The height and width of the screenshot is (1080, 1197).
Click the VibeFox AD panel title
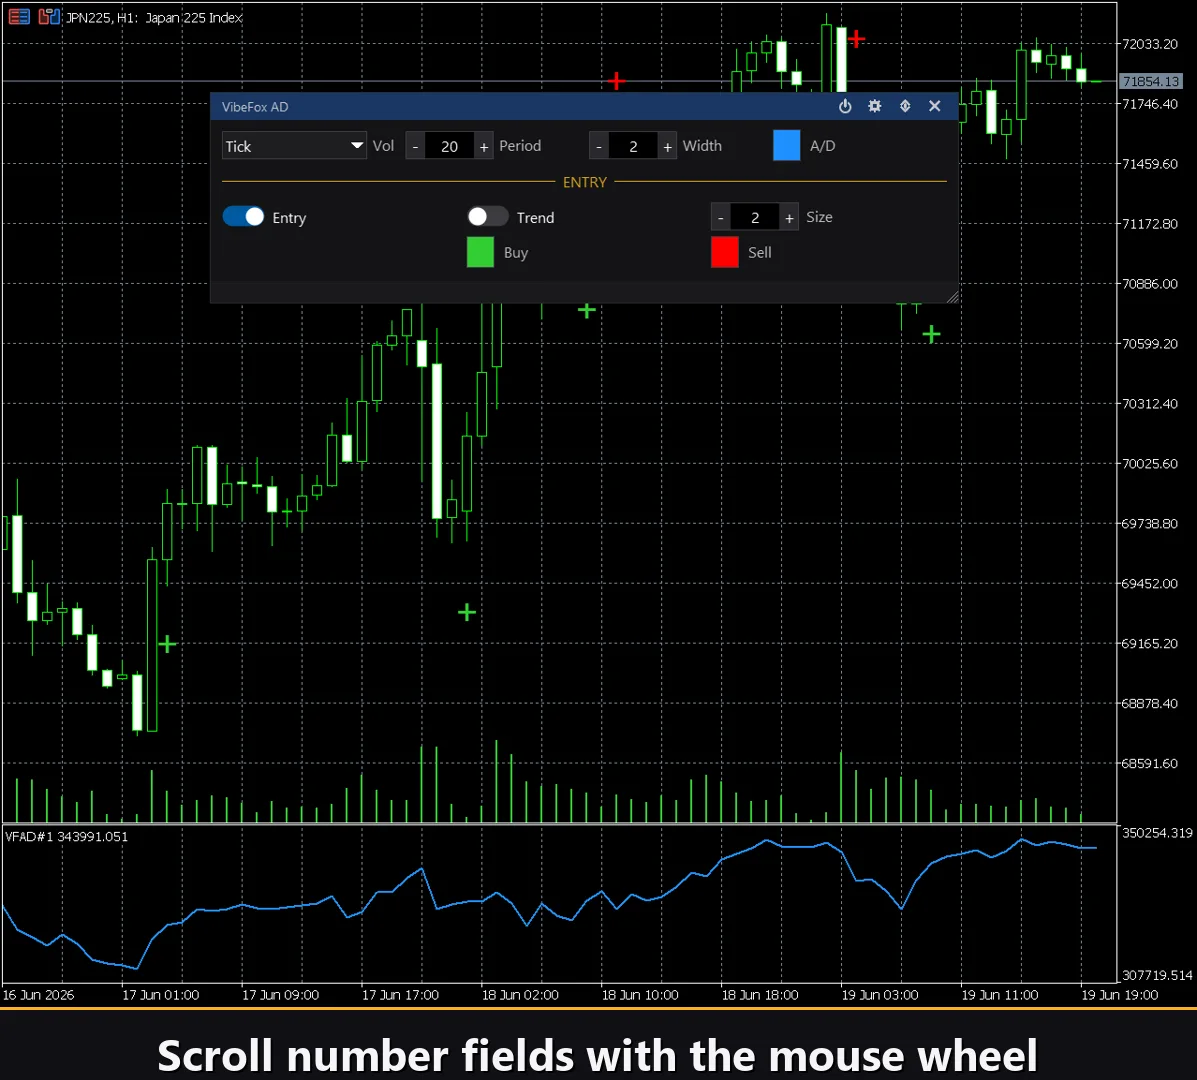pos(255,107)
